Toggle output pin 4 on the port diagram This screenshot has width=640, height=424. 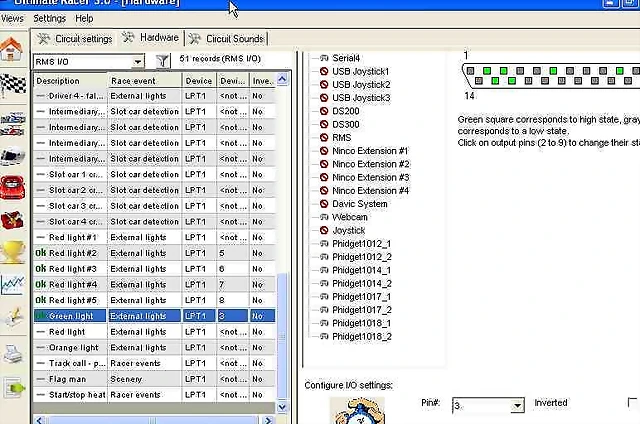click(x=520, y=71)
